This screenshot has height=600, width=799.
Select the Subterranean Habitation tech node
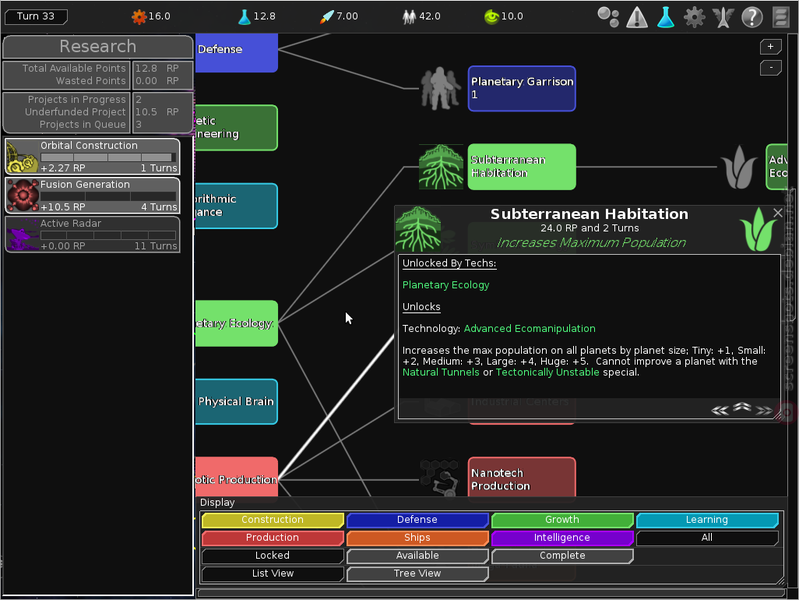coord(522,167)
